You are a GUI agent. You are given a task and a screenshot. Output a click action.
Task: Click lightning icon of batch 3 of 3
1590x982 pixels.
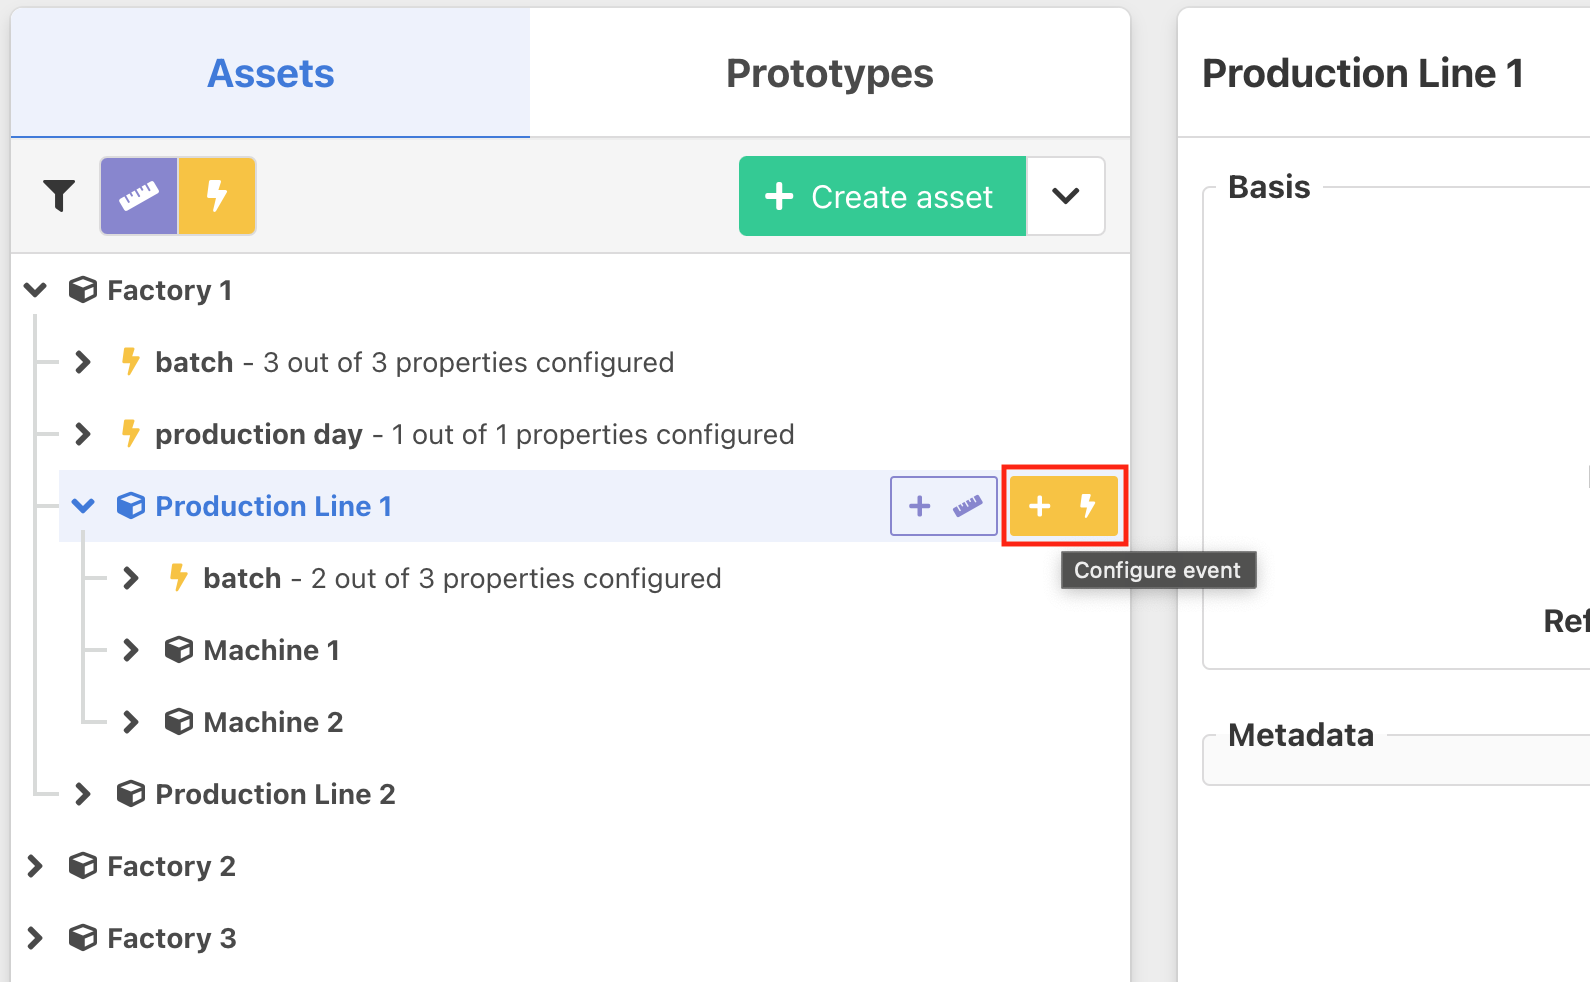click(130, 361)
